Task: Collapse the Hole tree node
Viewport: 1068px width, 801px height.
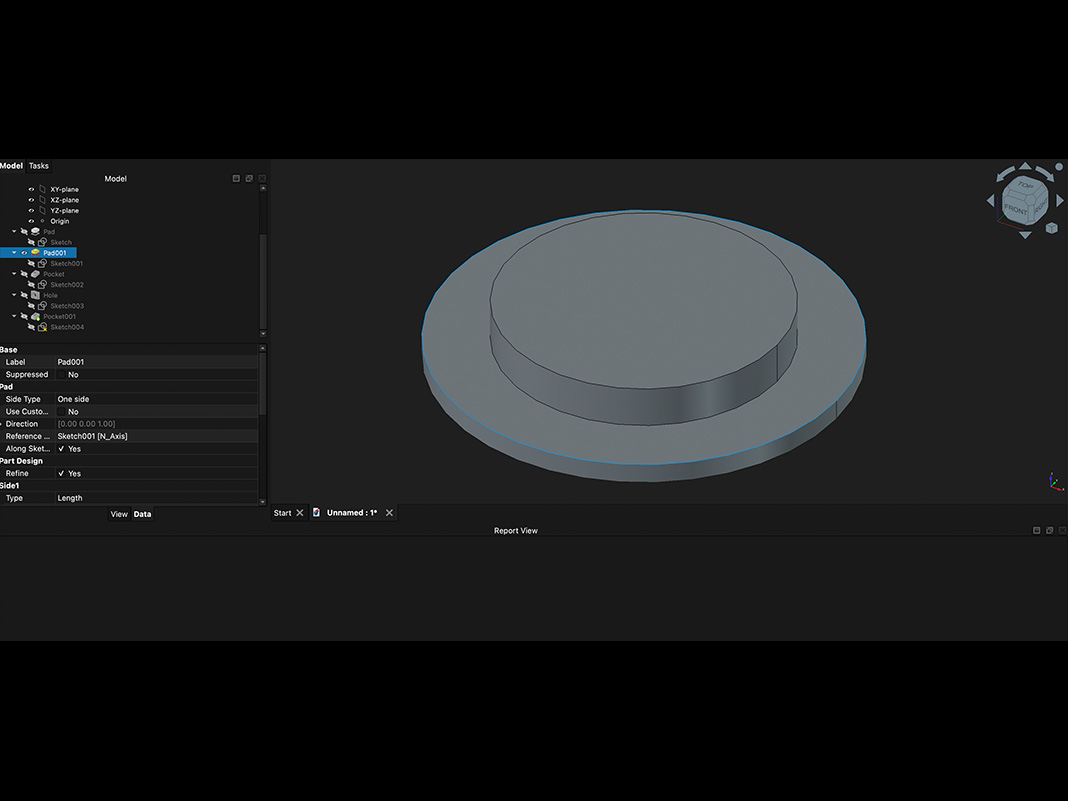Action: (x=14, y=295)
